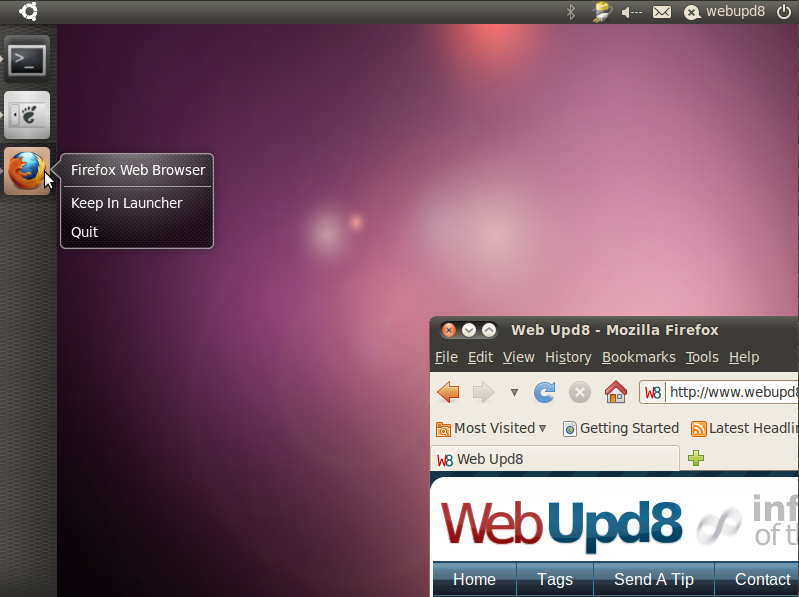799x597 pixels.
Task: Open Firefox Bookmarks menu
Action: coord(639,358)
